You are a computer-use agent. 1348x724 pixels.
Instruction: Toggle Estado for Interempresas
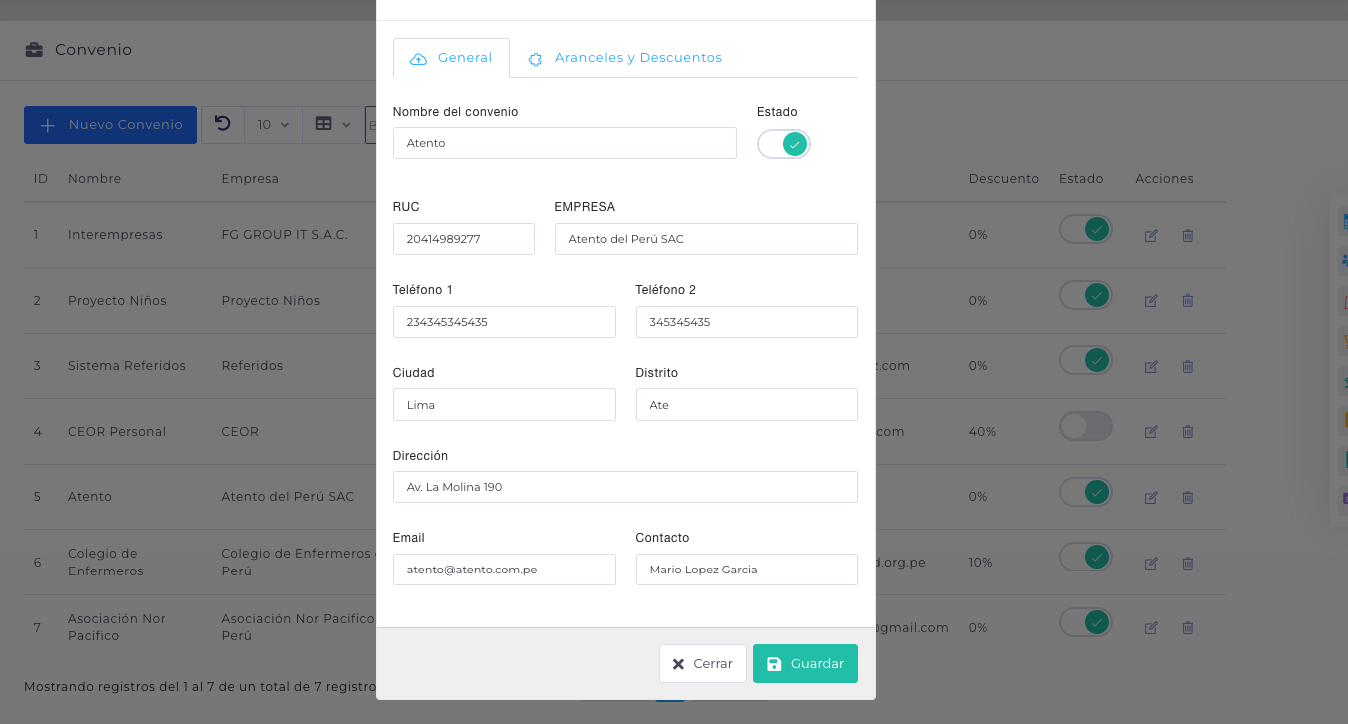[1086, 230]
